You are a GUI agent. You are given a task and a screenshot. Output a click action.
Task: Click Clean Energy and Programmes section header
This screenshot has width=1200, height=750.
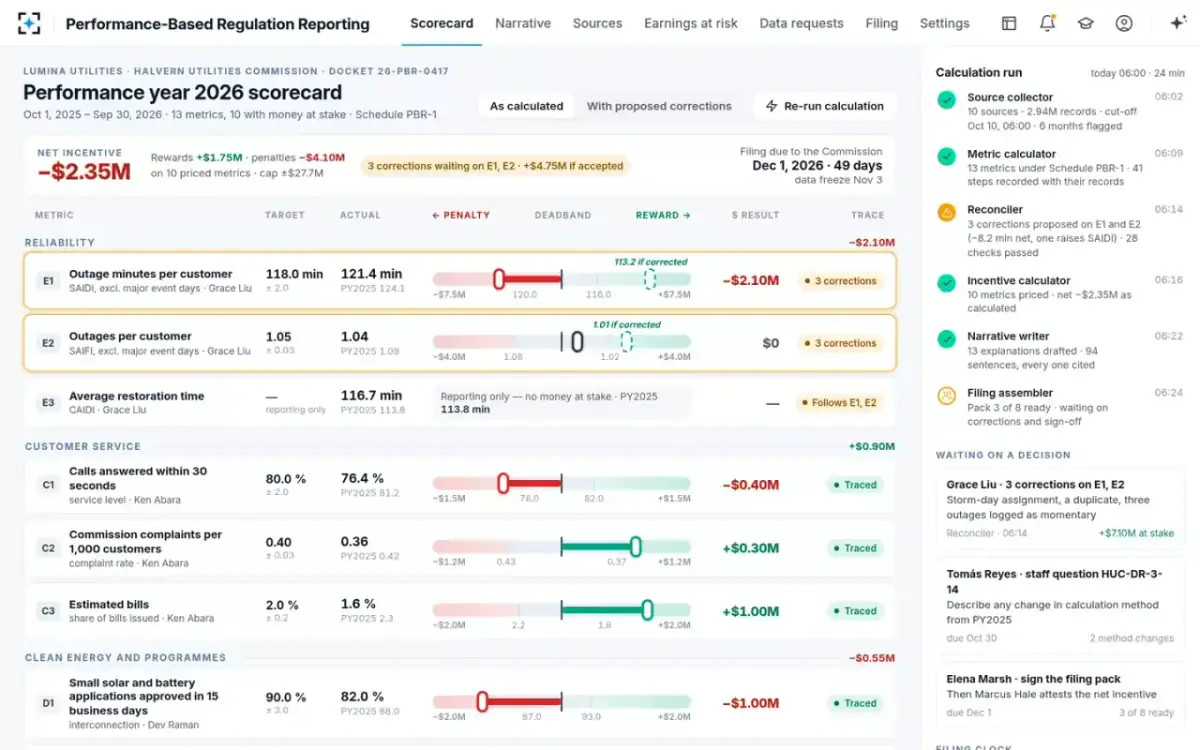pyautogui.click(x=125, y=658)
